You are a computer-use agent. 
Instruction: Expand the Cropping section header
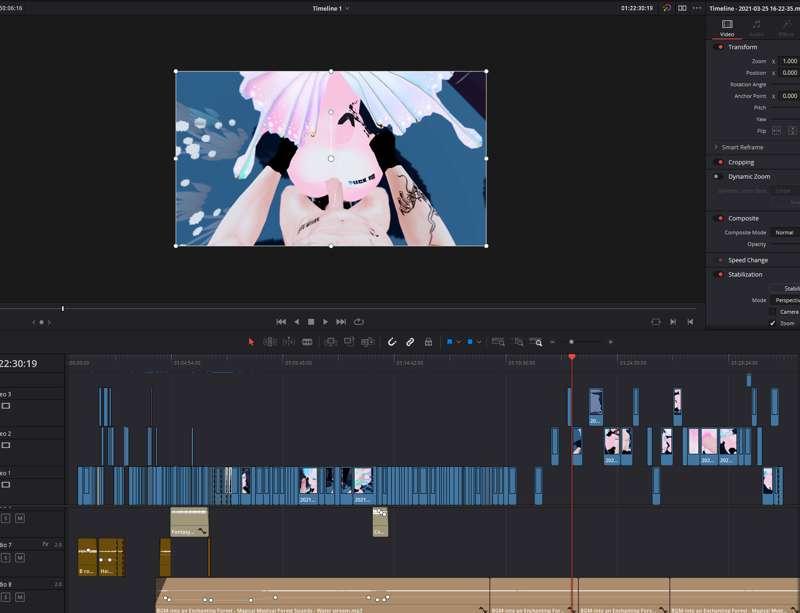pyautogui.click(x=741, y=162)
